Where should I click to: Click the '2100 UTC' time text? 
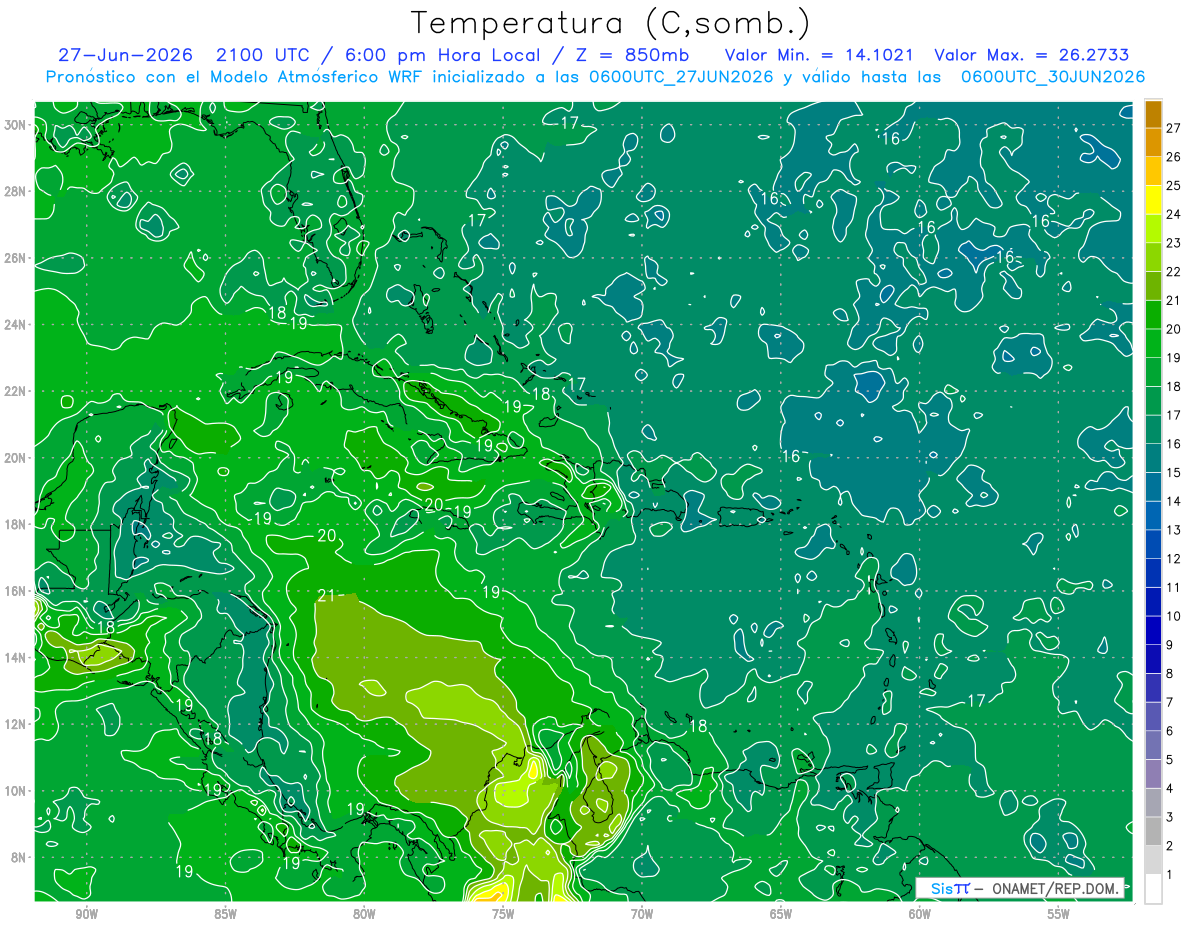[265, 55]
